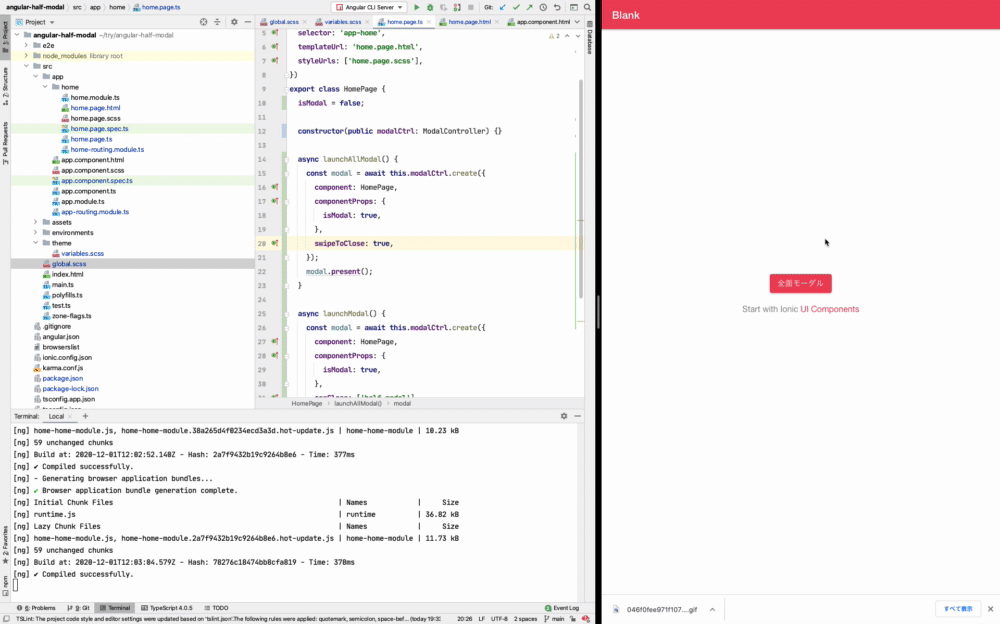Click the stop process square icon
1000x624 pixels.
tap(471, 8)
